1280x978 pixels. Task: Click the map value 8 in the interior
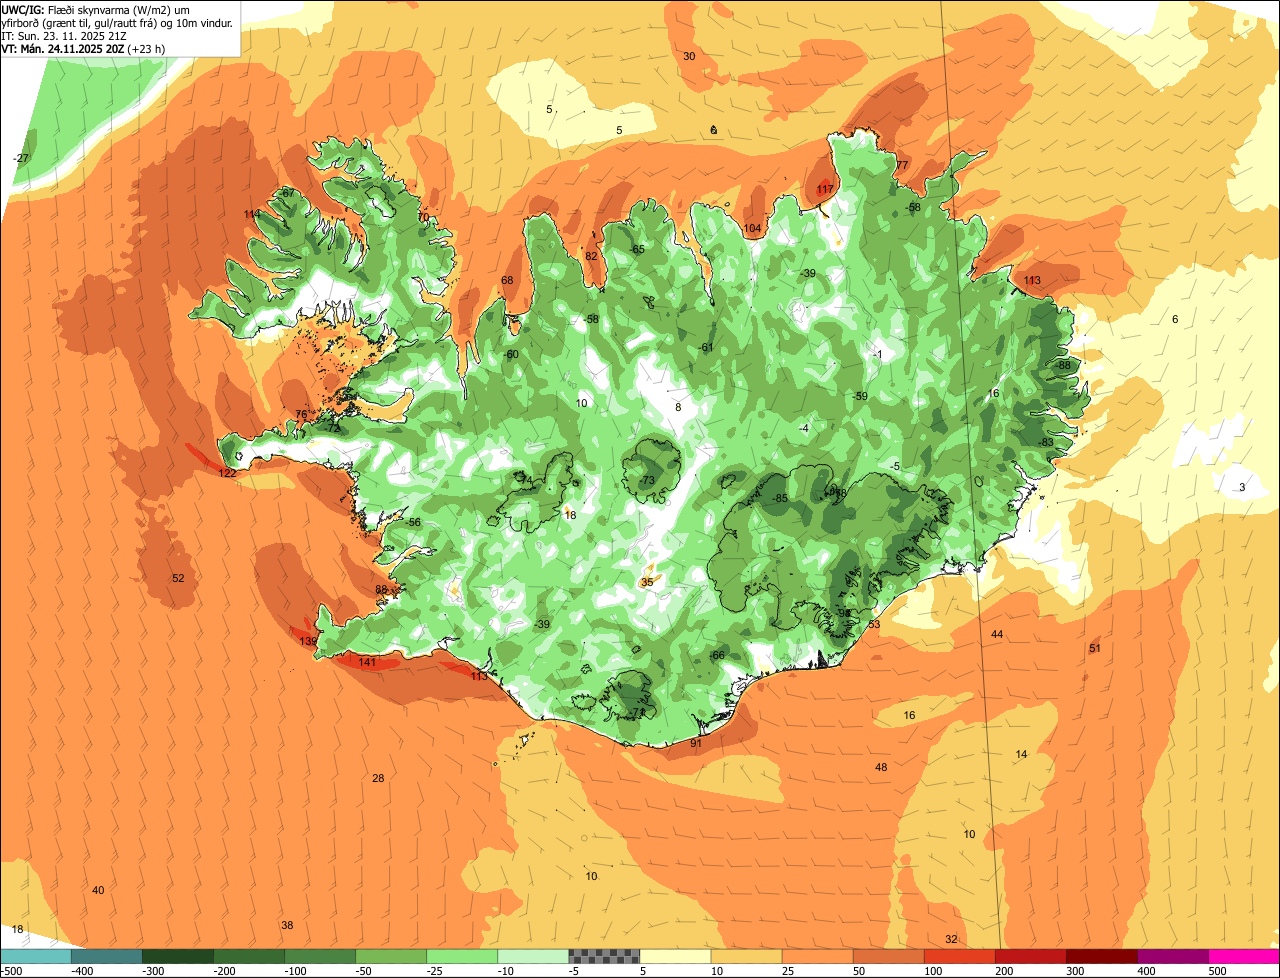coord(678,407)
